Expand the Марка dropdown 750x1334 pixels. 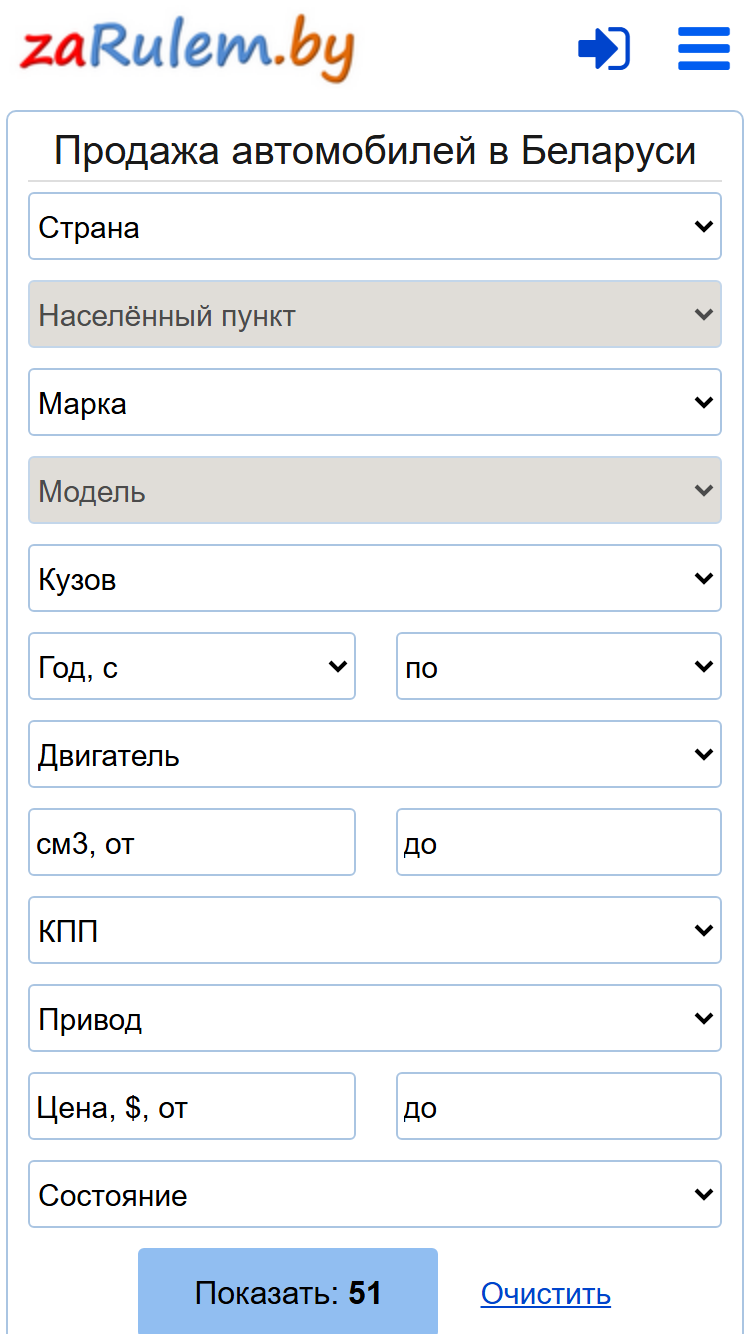coord(375,402)
